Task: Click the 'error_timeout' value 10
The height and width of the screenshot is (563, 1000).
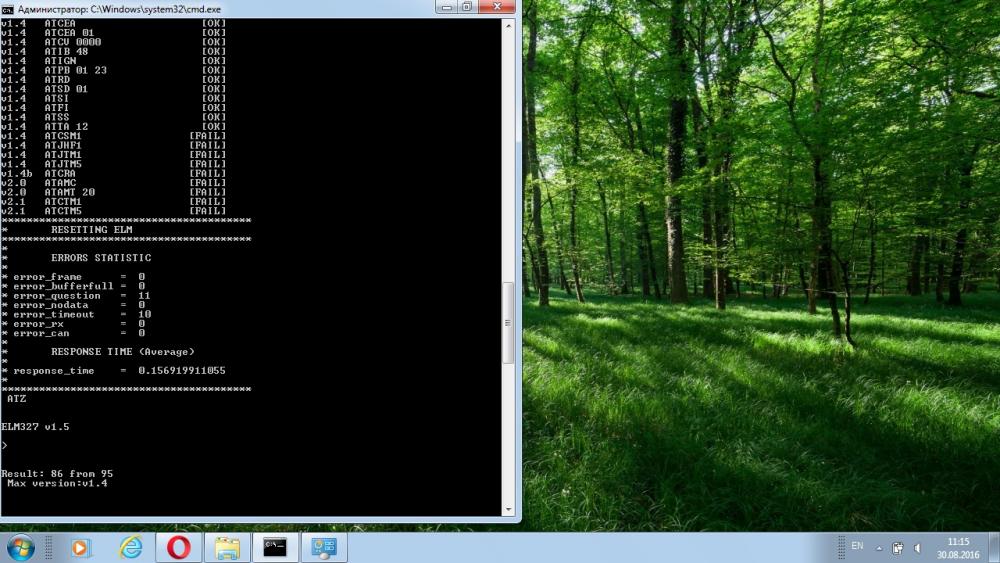Action: tap(145, 314)
